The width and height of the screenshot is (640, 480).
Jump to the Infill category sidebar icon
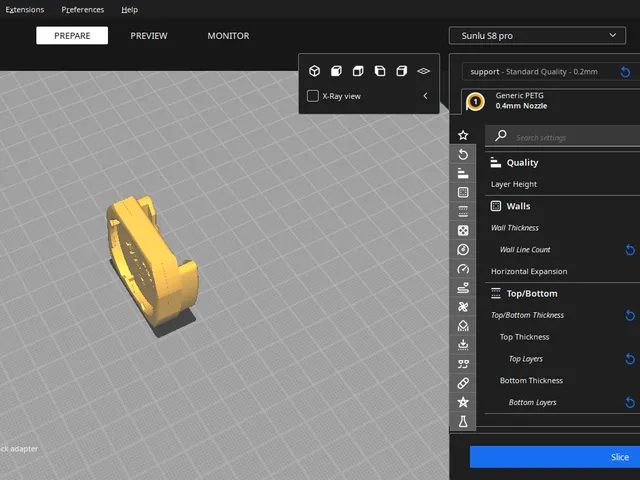click(x=463, y=231)
